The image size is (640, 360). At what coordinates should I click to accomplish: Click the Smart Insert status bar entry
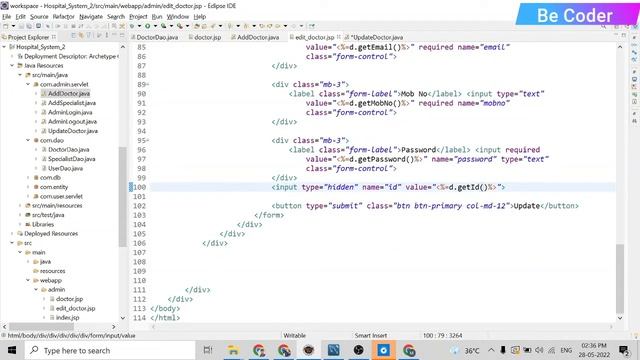click(x=371, y=336)
